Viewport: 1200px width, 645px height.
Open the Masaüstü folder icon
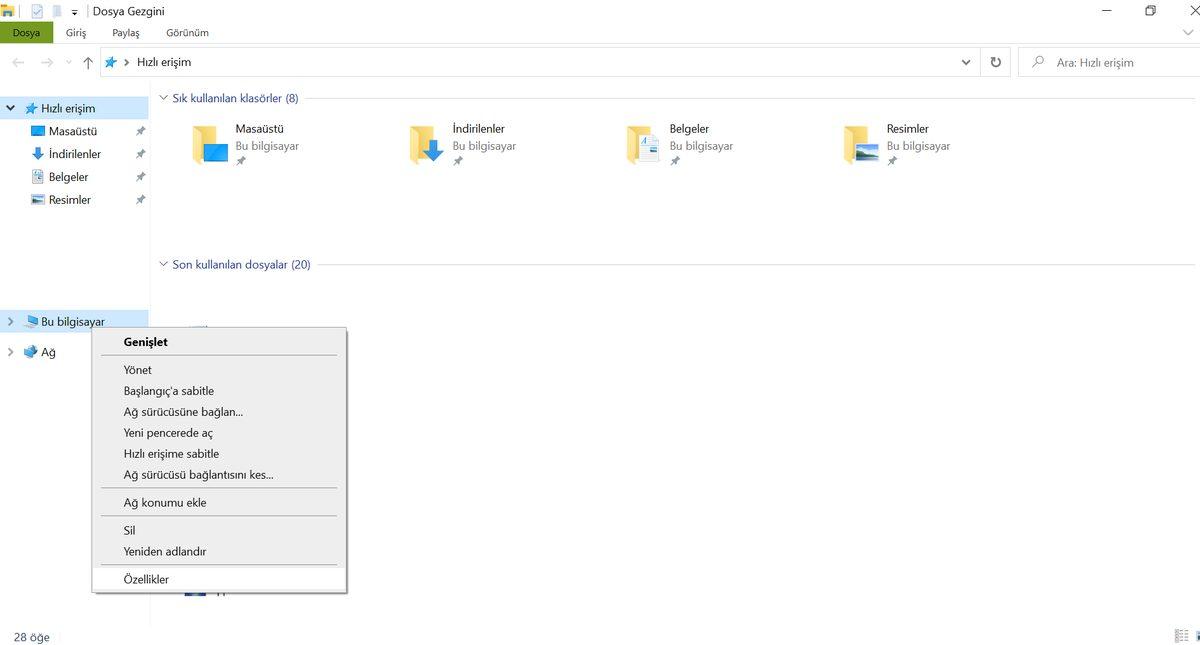point(211,145)
